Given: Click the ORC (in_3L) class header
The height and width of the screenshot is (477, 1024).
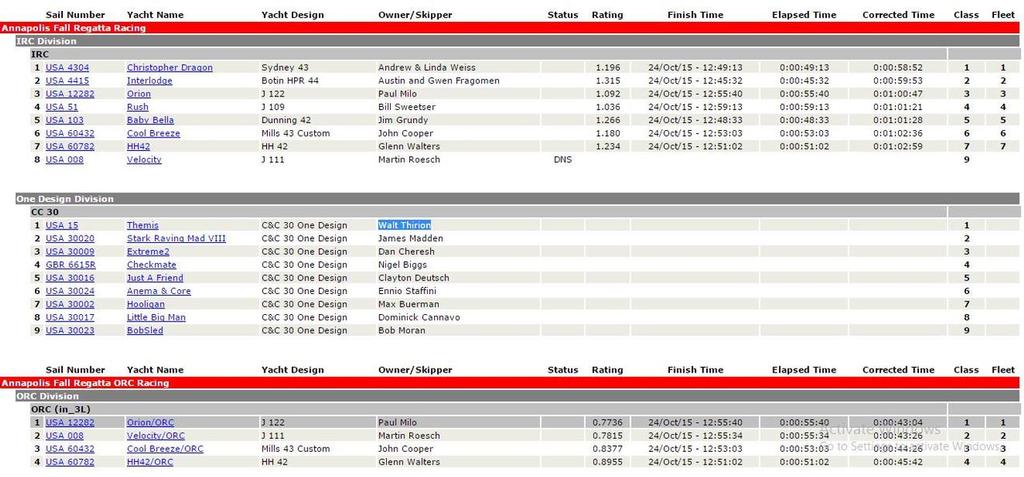Looking at the screenshot, I should 488,409.
